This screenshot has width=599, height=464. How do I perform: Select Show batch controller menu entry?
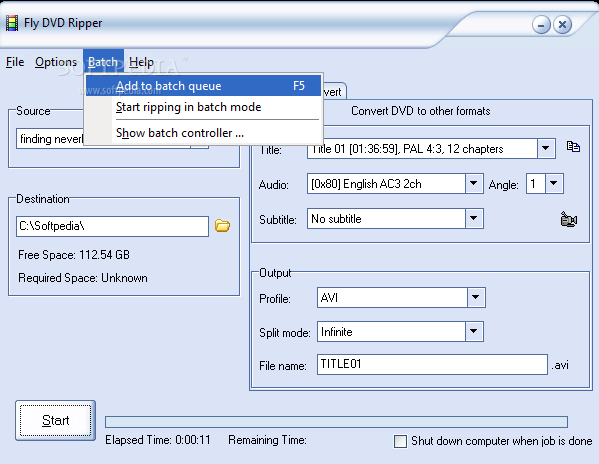[x=203, y=133]
